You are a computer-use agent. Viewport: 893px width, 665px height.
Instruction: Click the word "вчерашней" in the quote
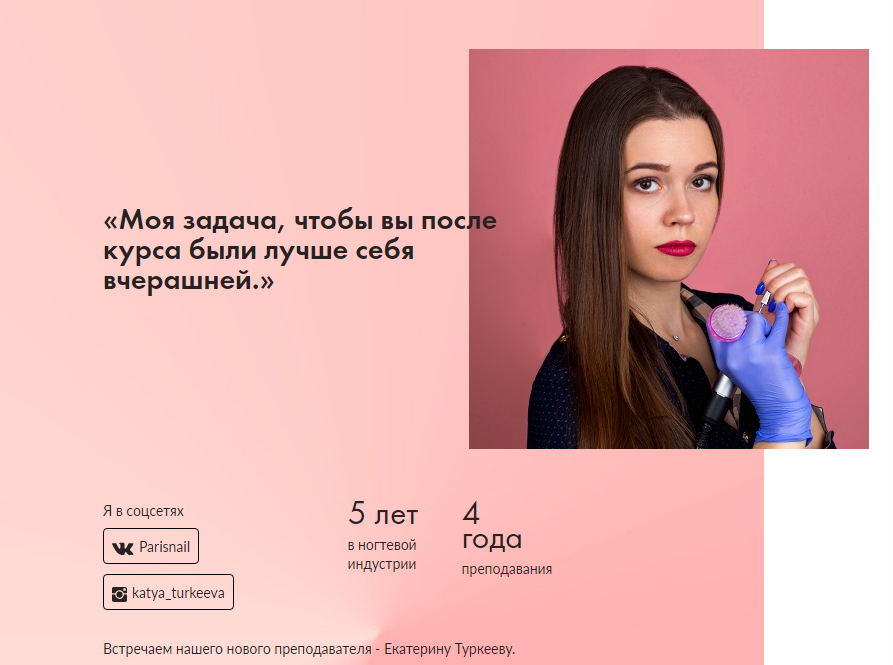pyautogui.click(x=177, y=281)
